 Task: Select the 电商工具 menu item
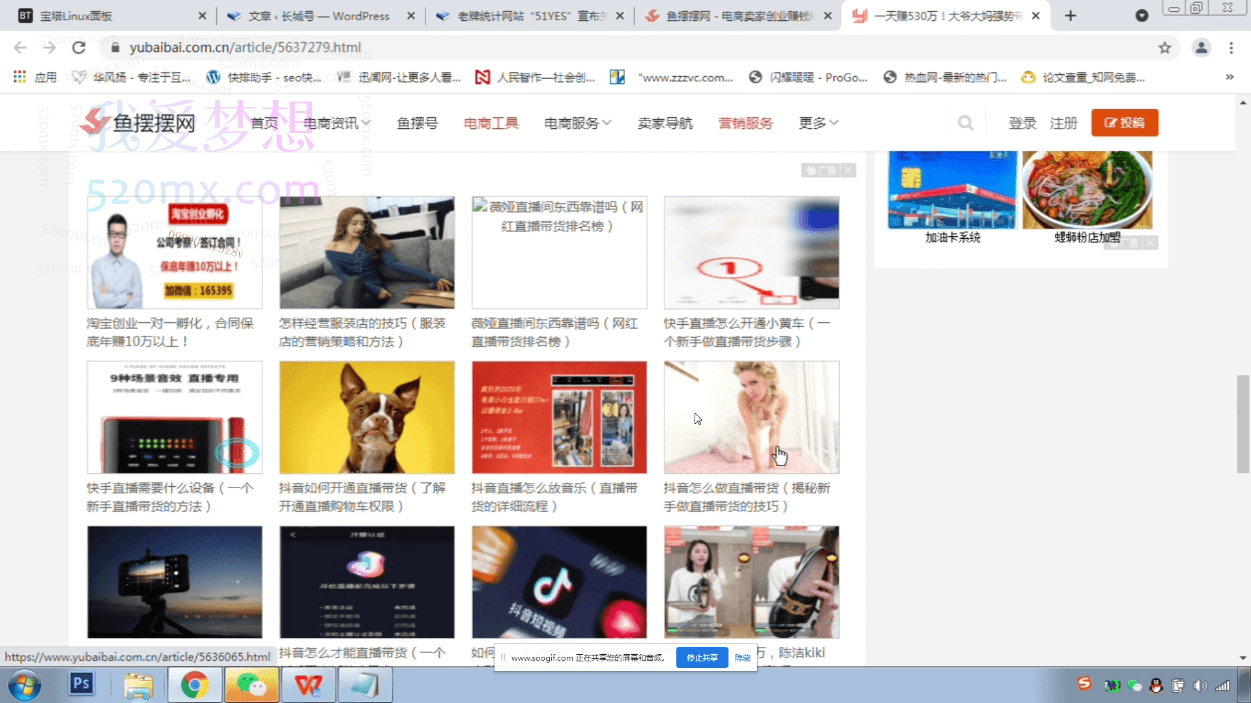pos(490,122)
